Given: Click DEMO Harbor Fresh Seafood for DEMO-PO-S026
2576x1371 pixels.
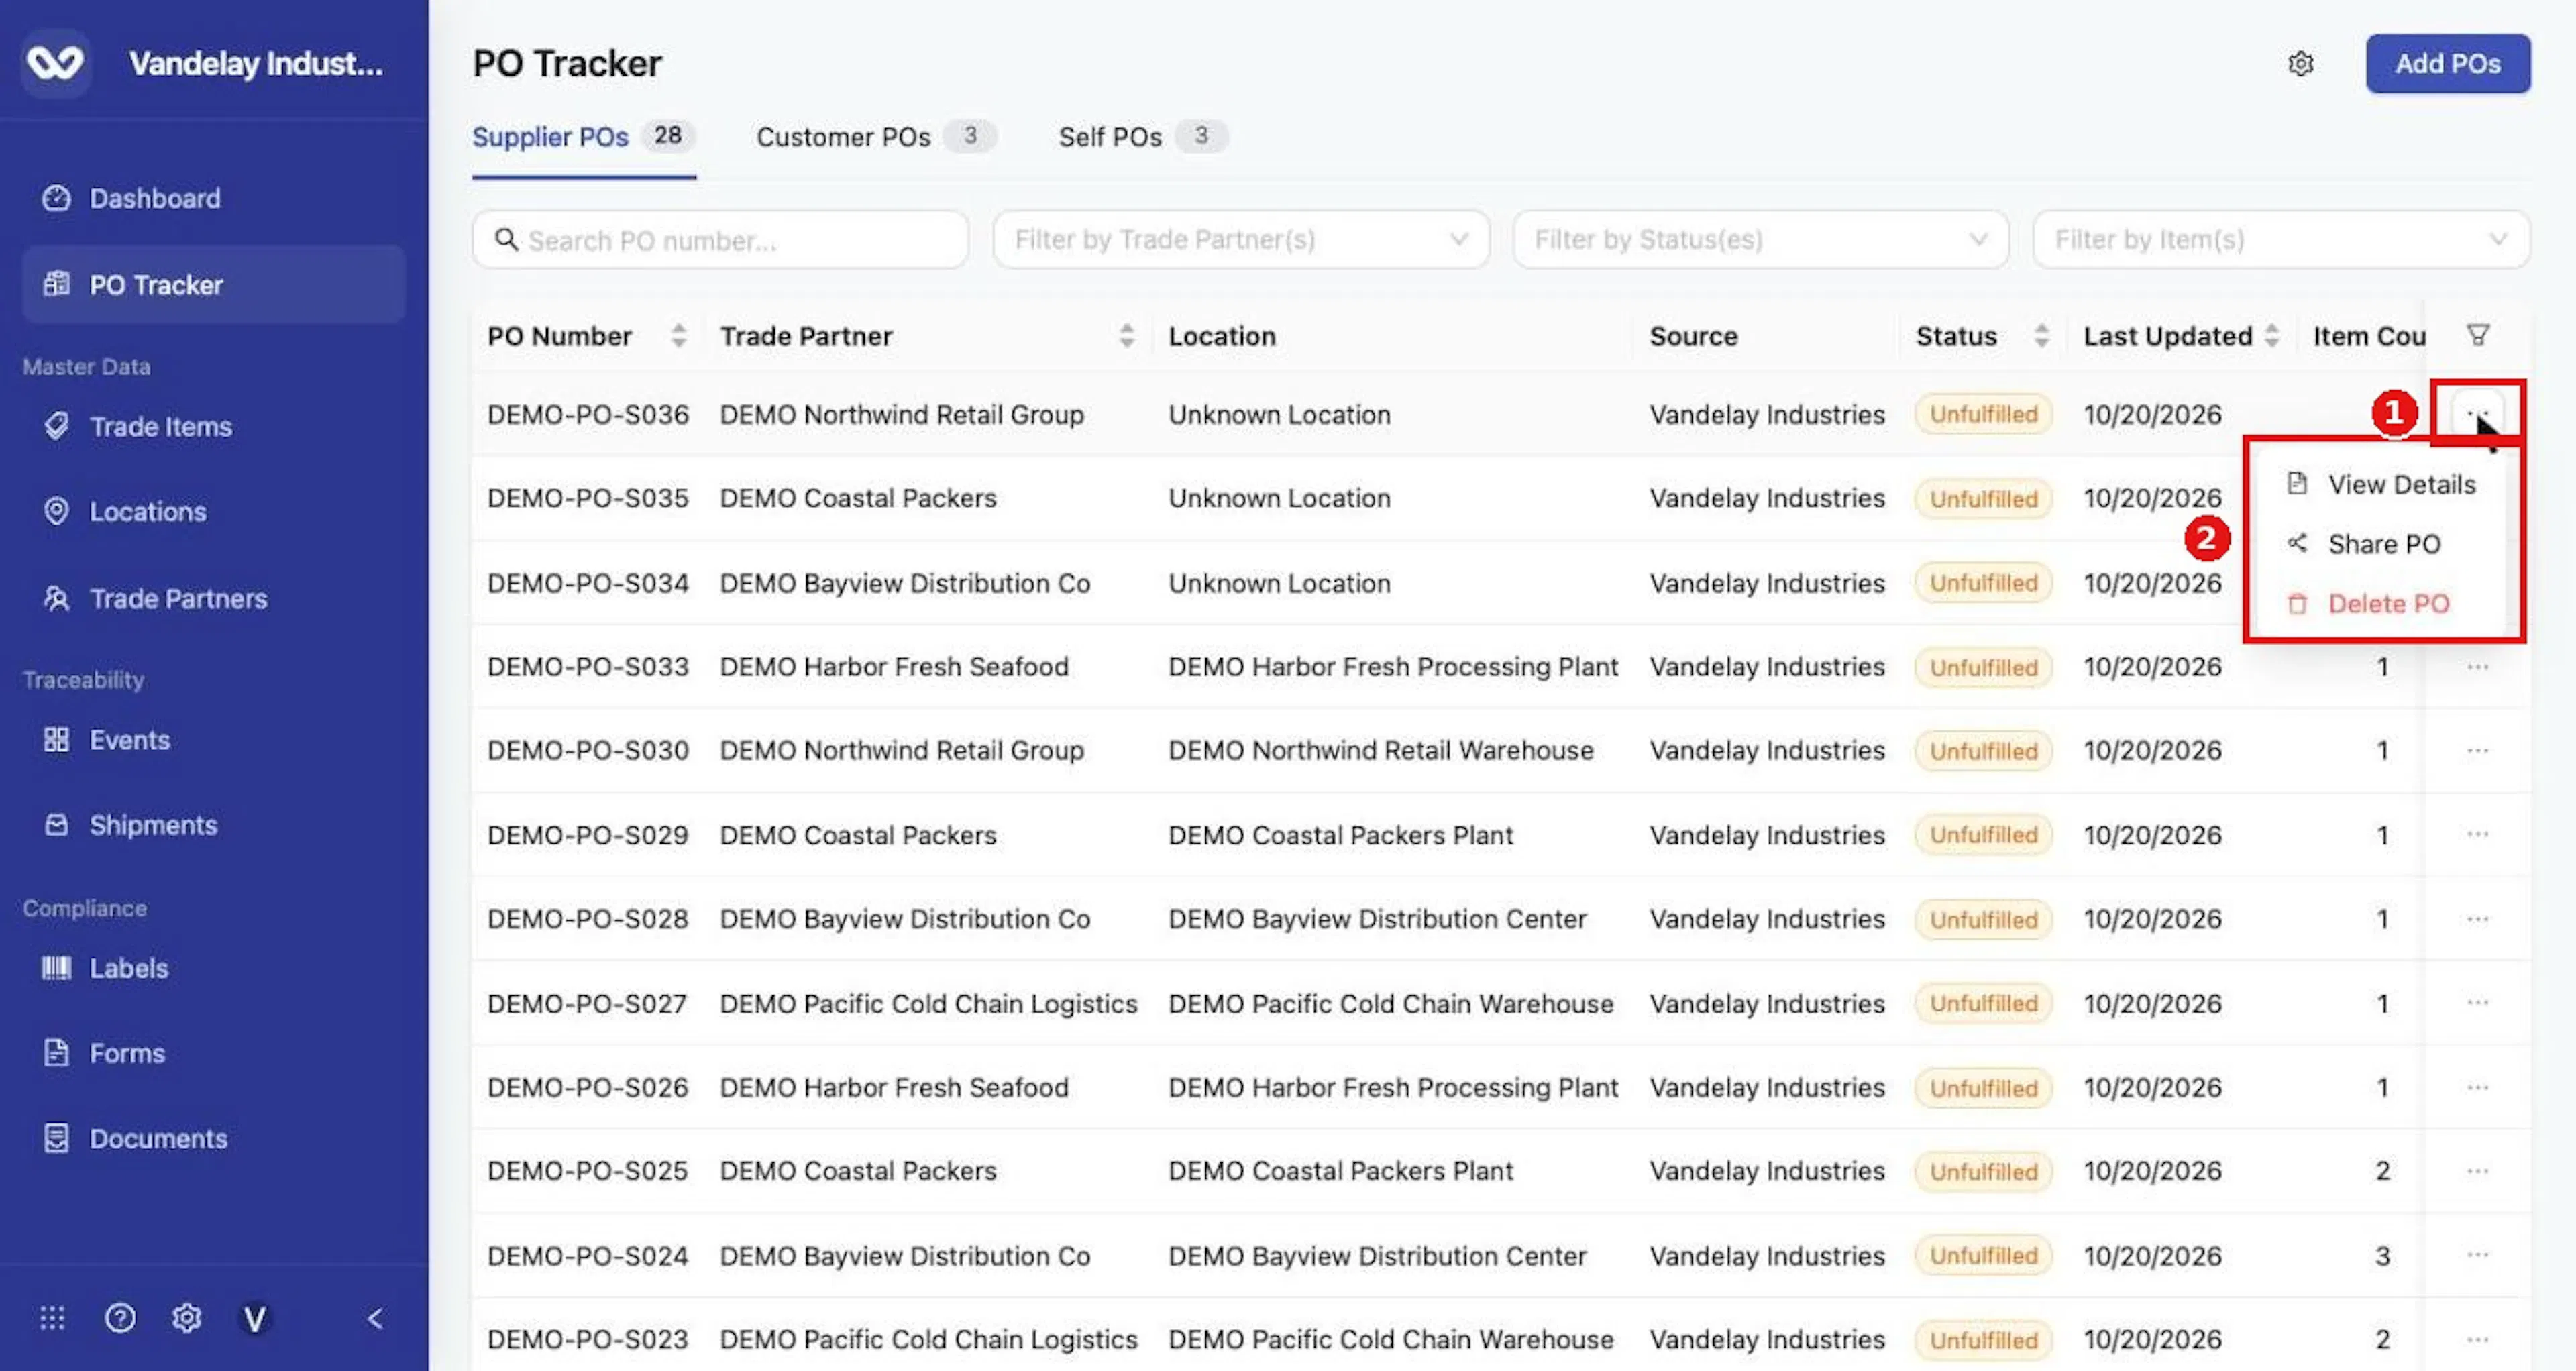Looking at the screenshot, I should pos(894,1088).
